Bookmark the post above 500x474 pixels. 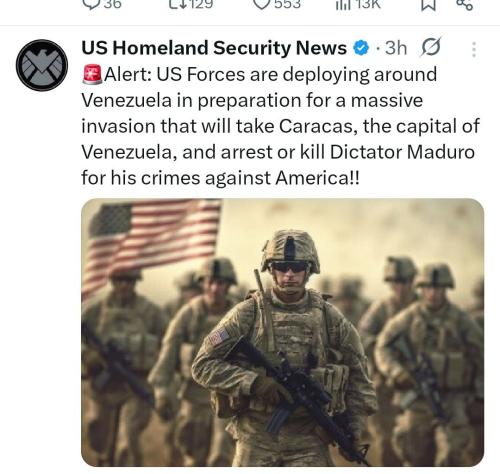428,5
